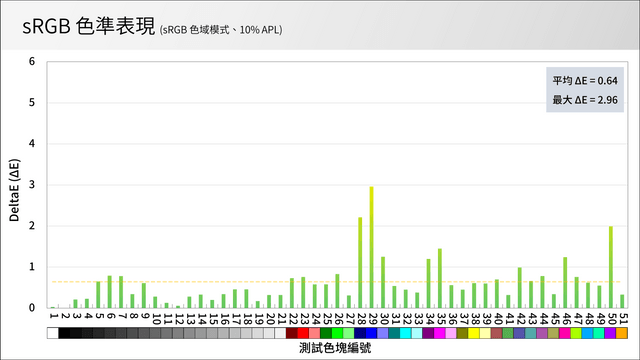Select the bar for patch 50

[611, 267]
